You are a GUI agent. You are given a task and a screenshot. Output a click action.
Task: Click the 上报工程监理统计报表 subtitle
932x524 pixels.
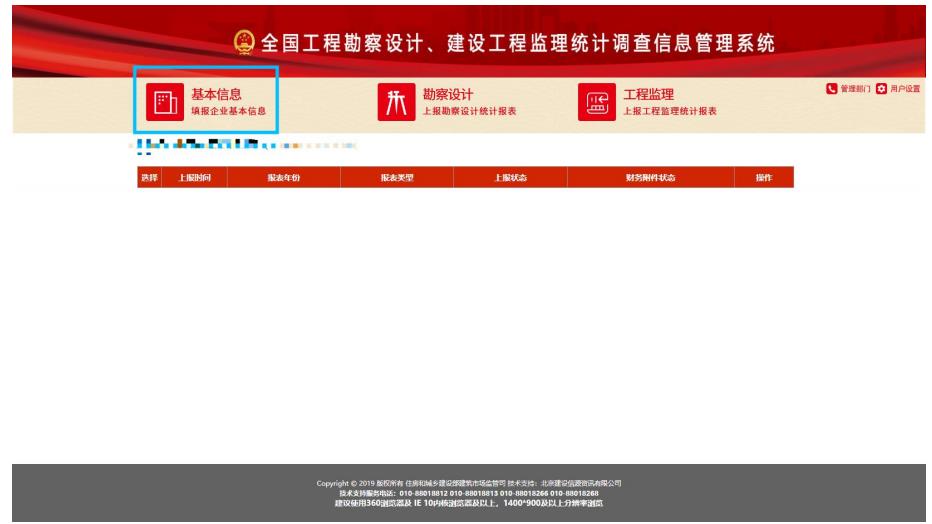(x=670, y=111)
